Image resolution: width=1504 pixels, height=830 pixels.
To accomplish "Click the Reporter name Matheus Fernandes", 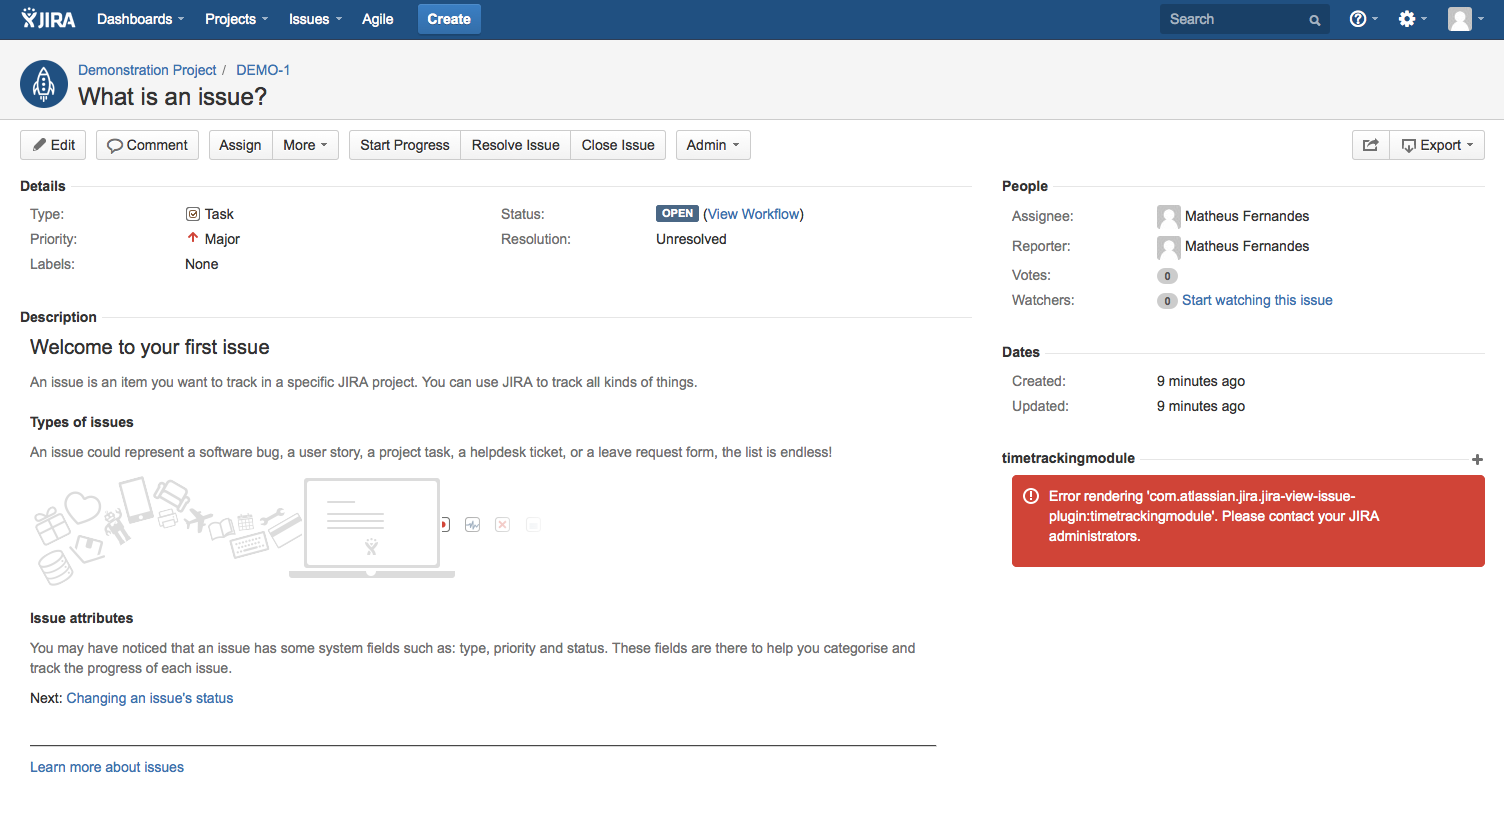I will point(1247,246).
